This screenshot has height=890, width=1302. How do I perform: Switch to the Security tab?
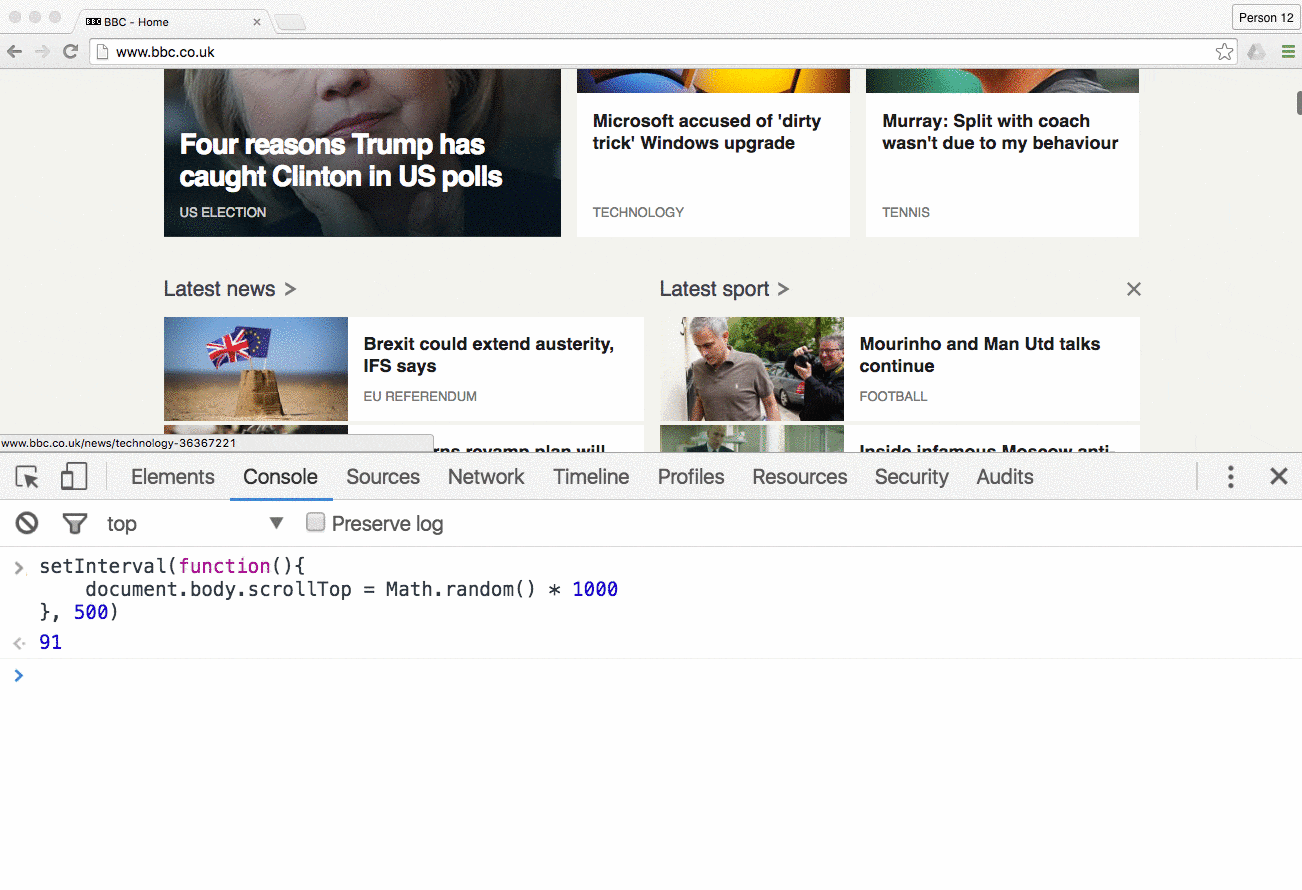click(911, 477)
